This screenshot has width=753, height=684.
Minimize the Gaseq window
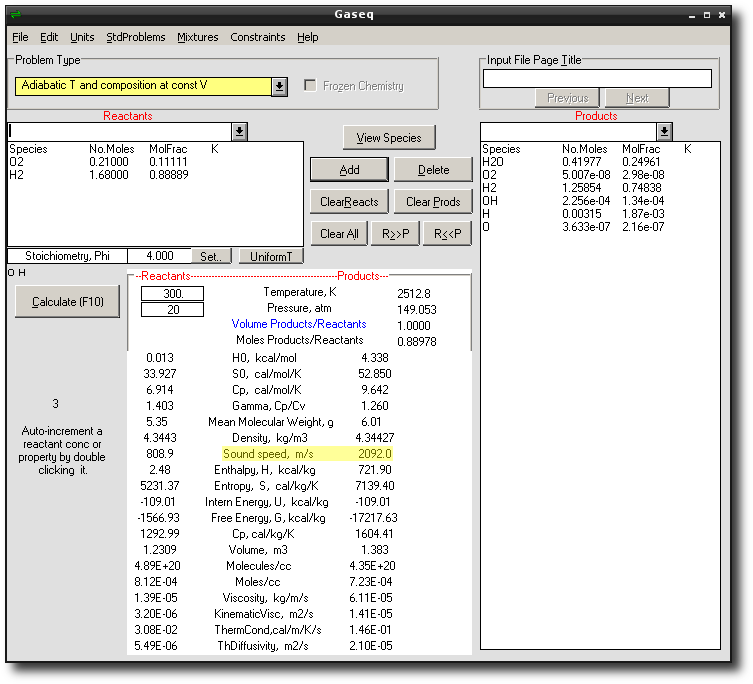tap(692, 15)
